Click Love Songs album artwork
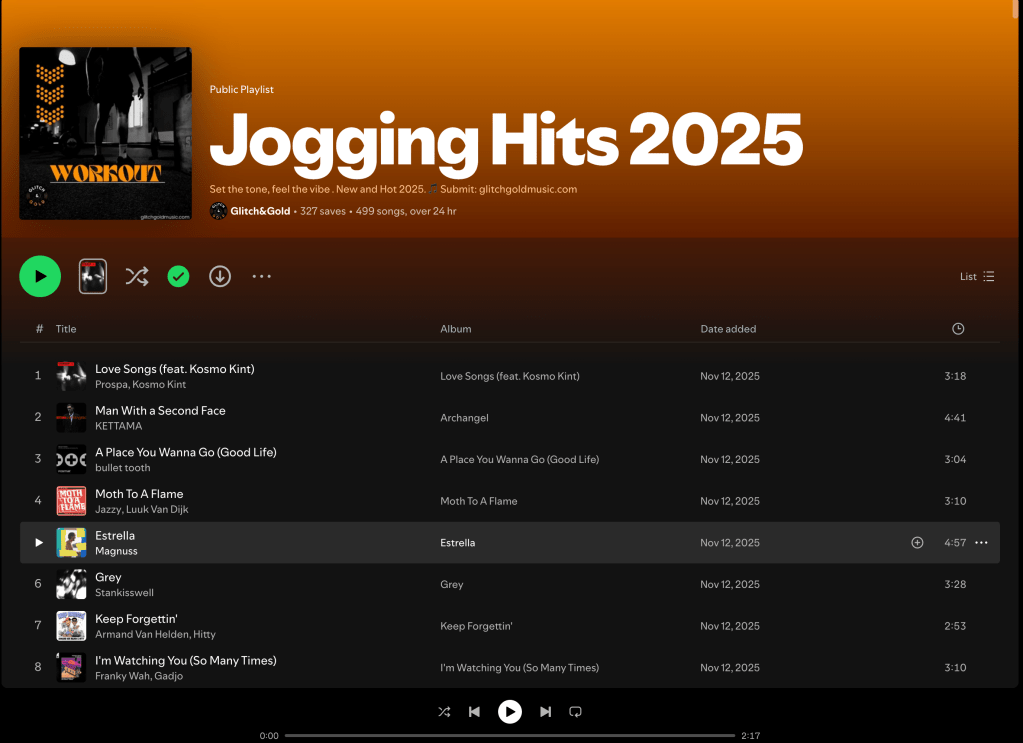Image resolution: width=1023 pixels, height=743 pixels. pyautogui.click(x=71, y=376)
